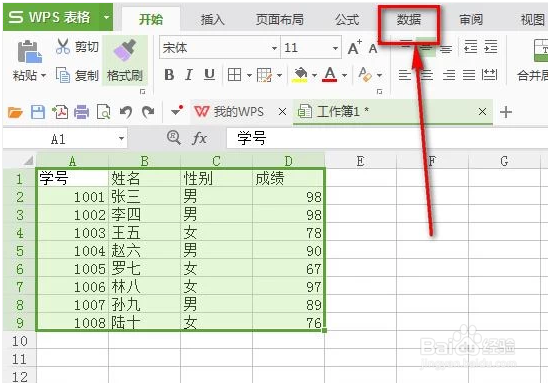Export to PDF icon
The height and width of the screenshot is (383, 548).
click(60, 112)
